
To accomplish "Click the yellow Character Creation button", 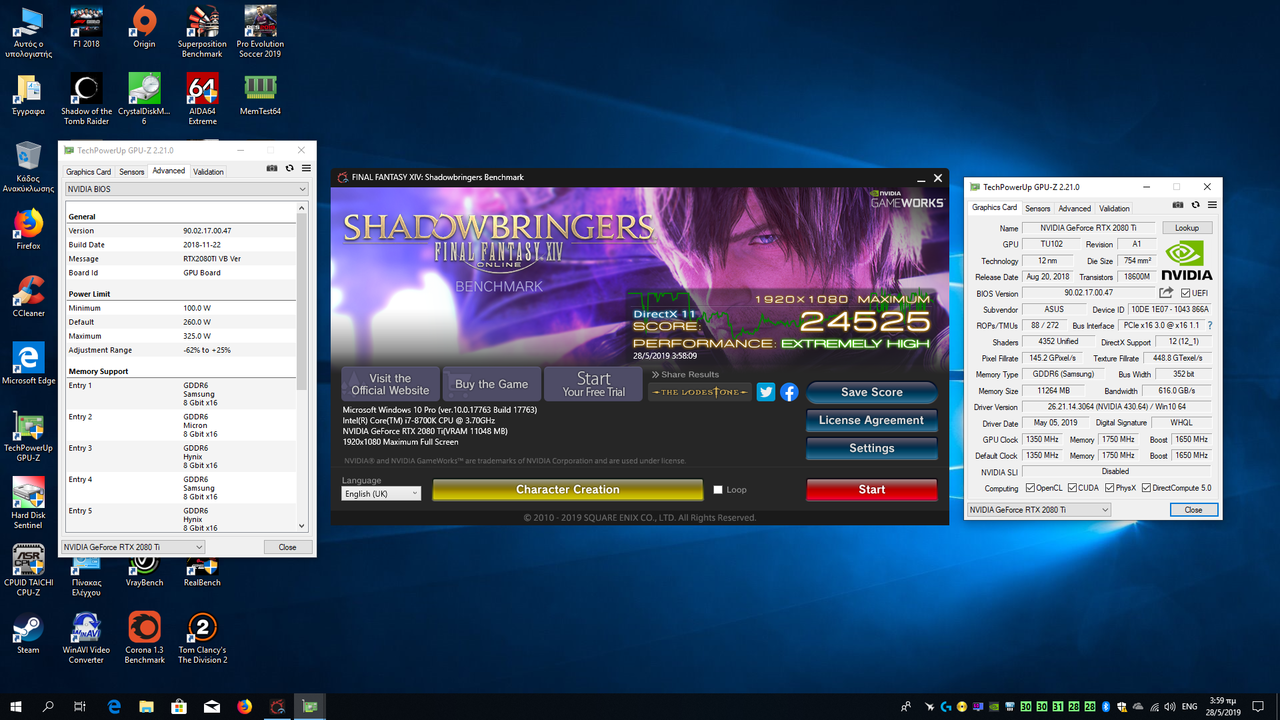I will click(567, 490).
